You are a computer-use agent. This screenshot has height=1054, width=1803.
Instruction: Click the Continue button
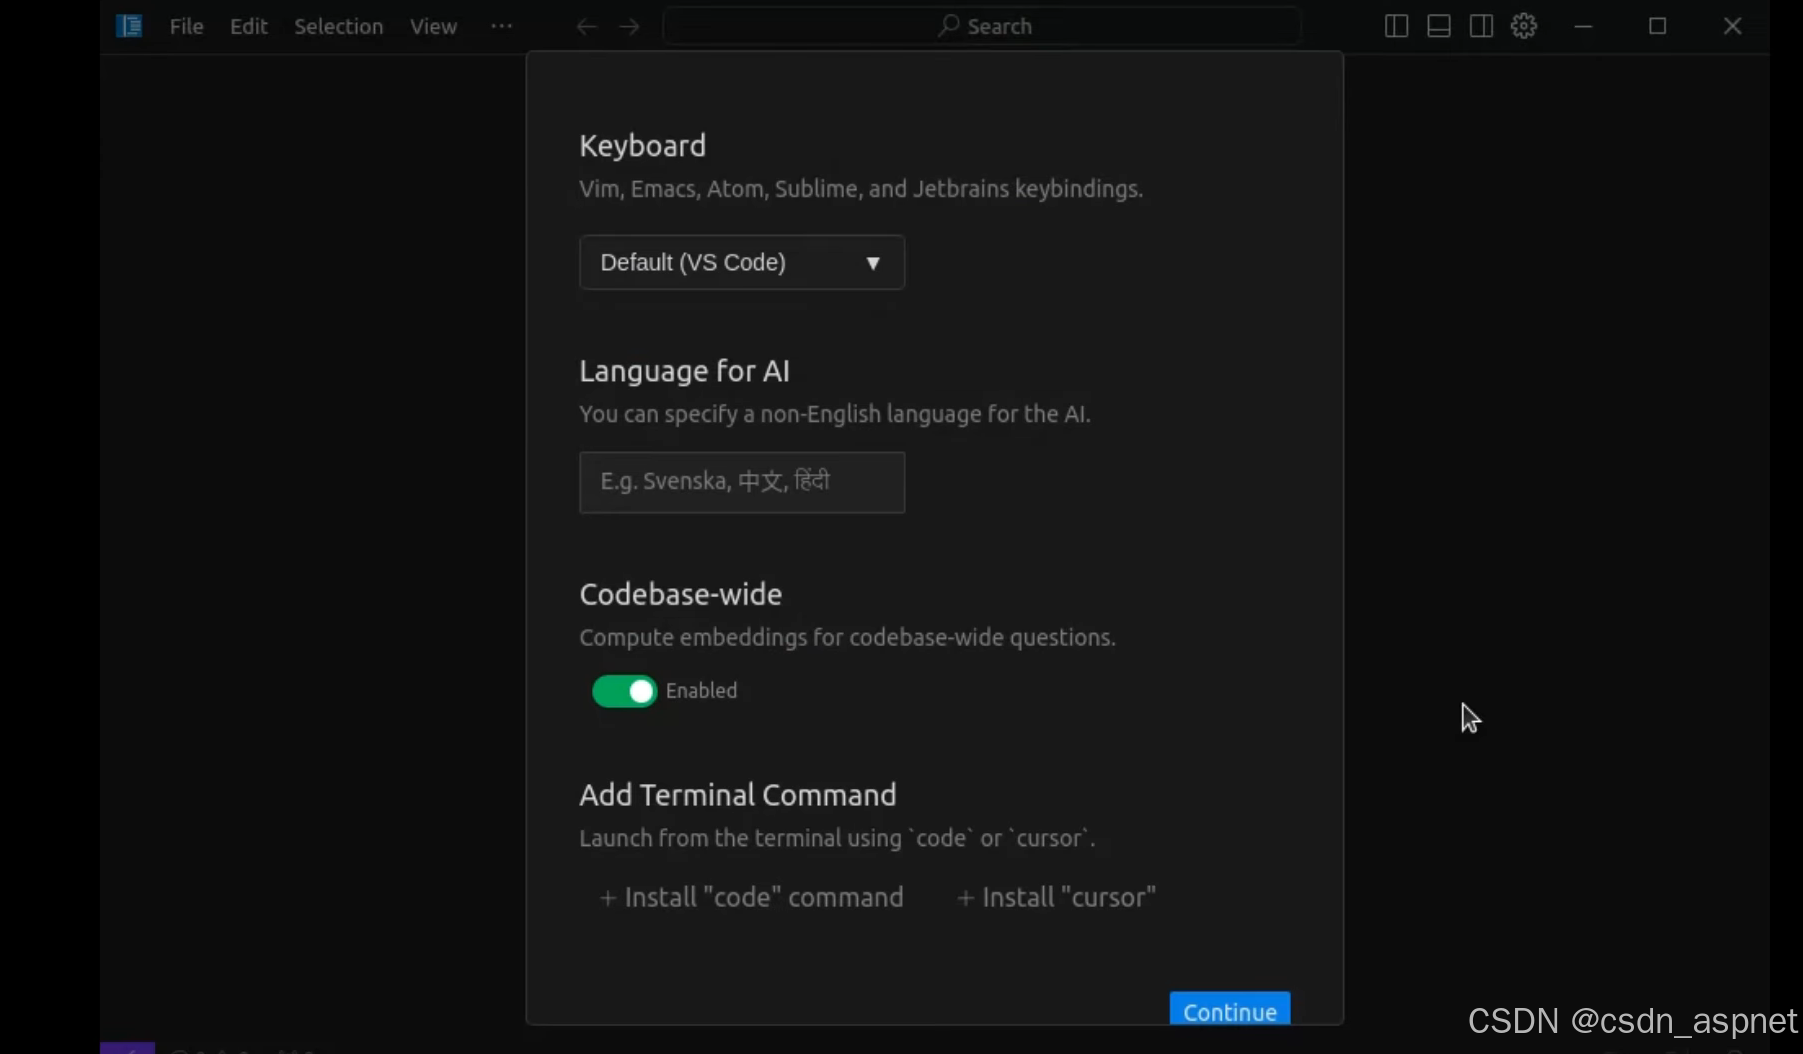(1230, 1009)
